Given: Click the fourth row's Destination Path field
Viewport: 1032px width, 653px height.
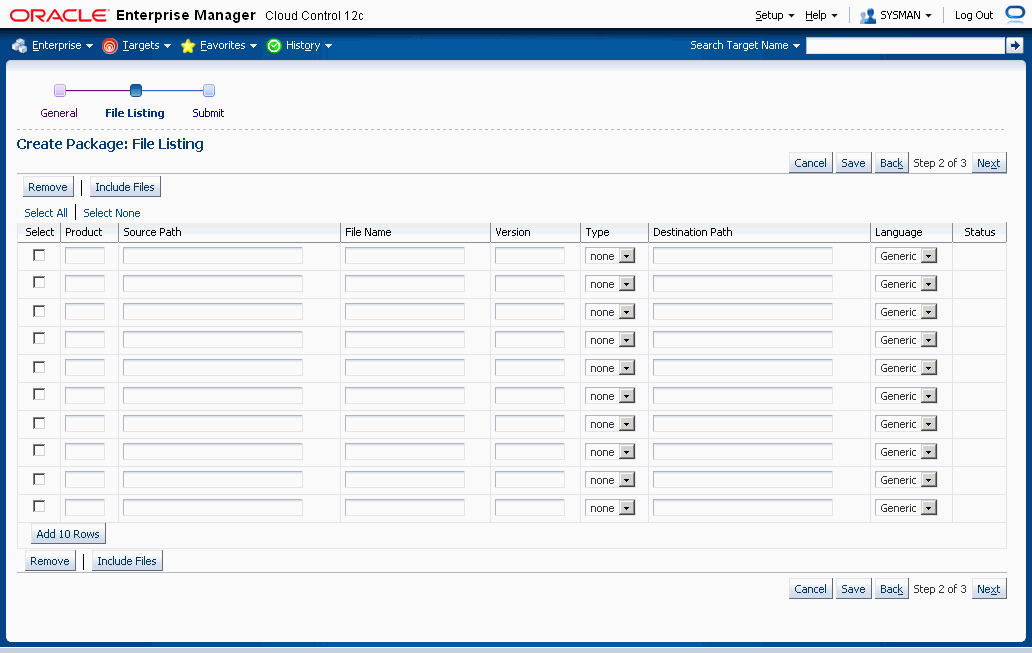Looking at the screenshot, I should pyautogui.click(x=742, y=340).
